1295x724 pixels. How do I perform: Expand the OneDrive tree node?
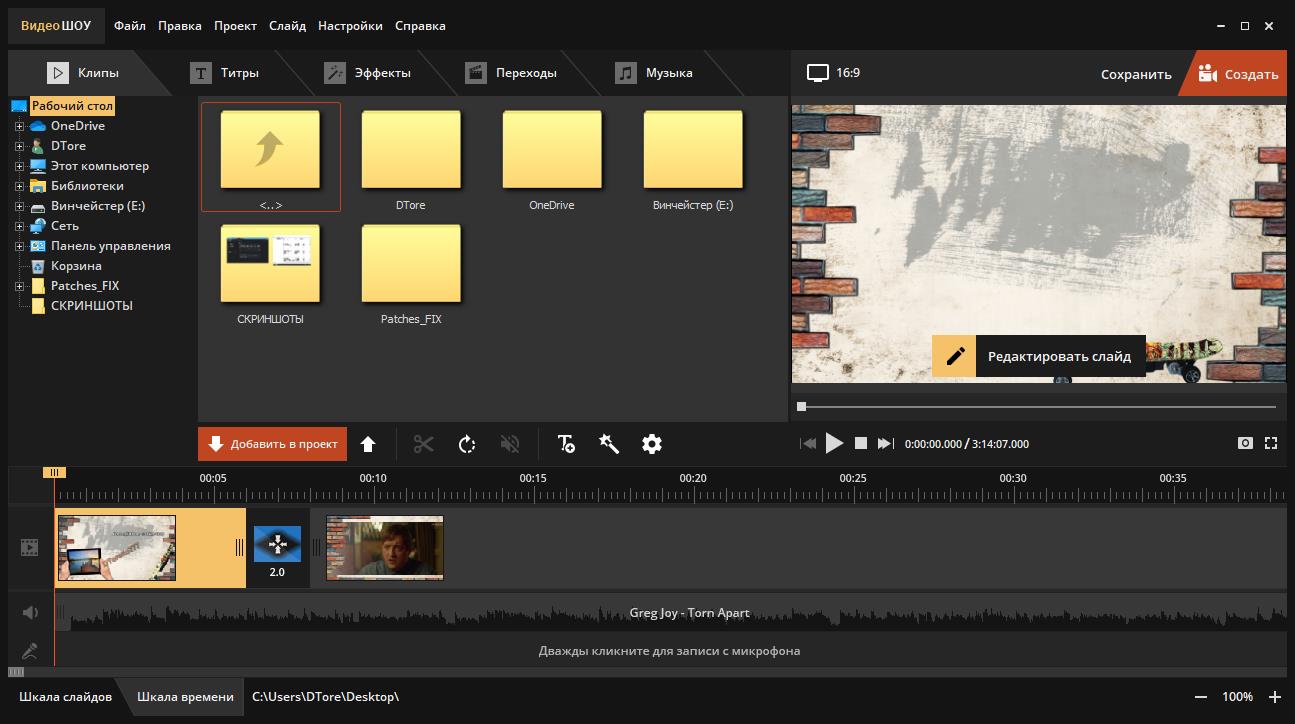coord(19,126)
